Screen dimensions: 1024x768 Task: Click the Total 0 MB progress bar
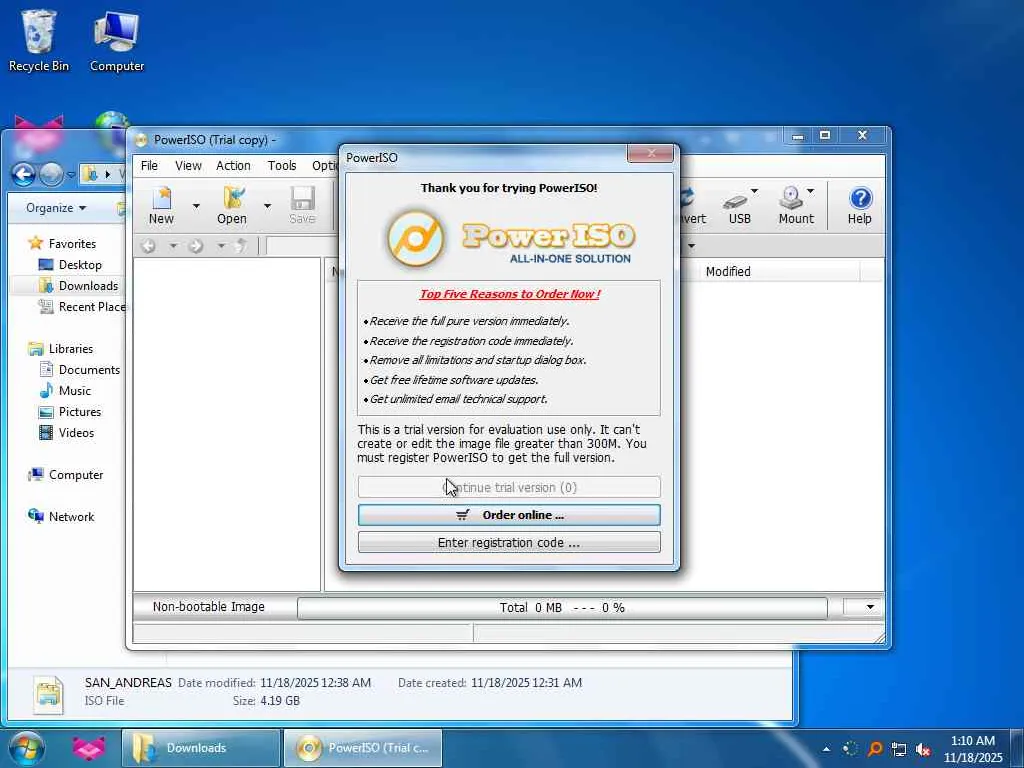[x=562, y=607]
